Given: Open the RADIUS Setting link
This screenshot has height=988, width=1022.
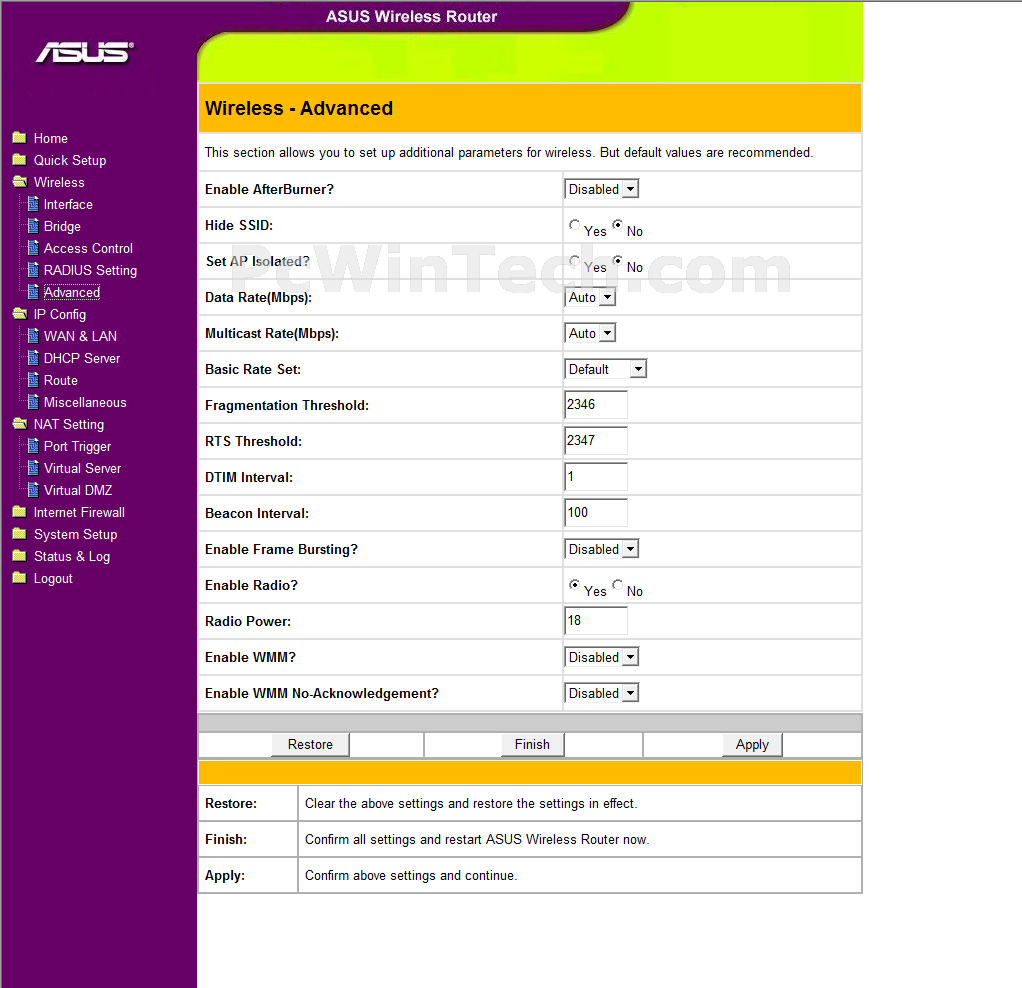Looking at the screenshot, I should click(91, 270).
